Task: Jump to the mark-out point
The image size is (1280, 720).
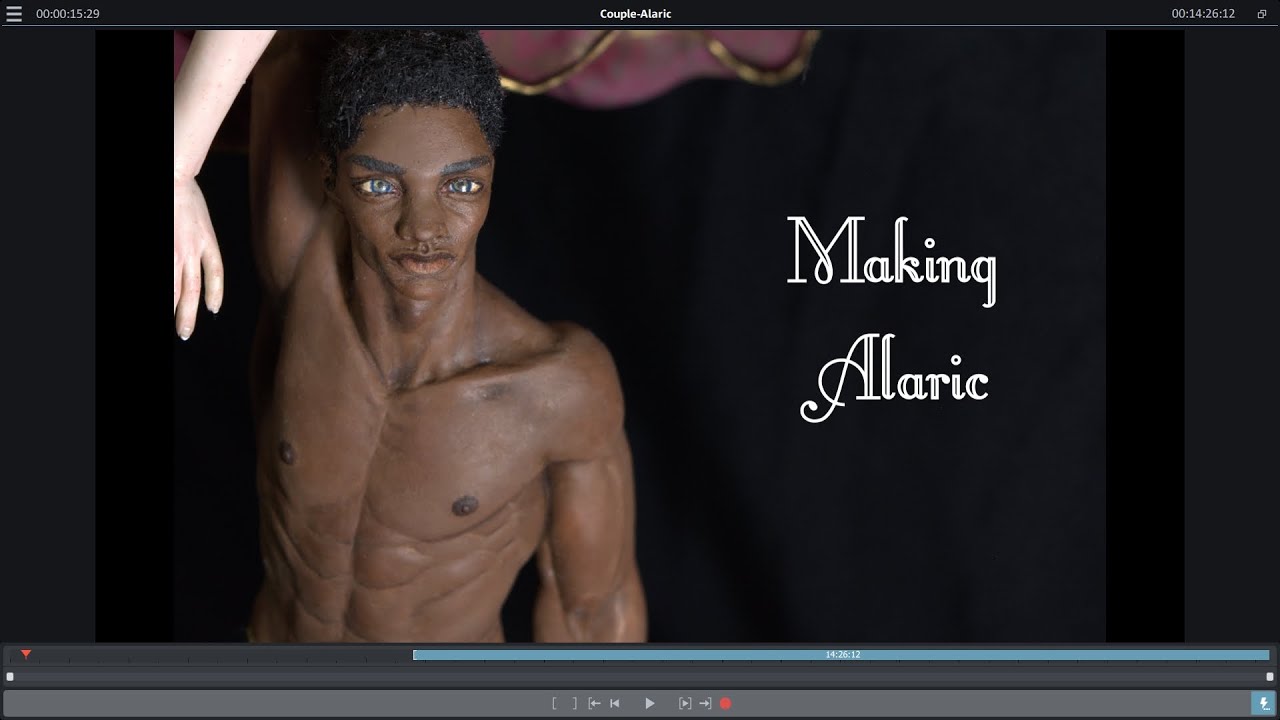Action: (x=705, y=703)
